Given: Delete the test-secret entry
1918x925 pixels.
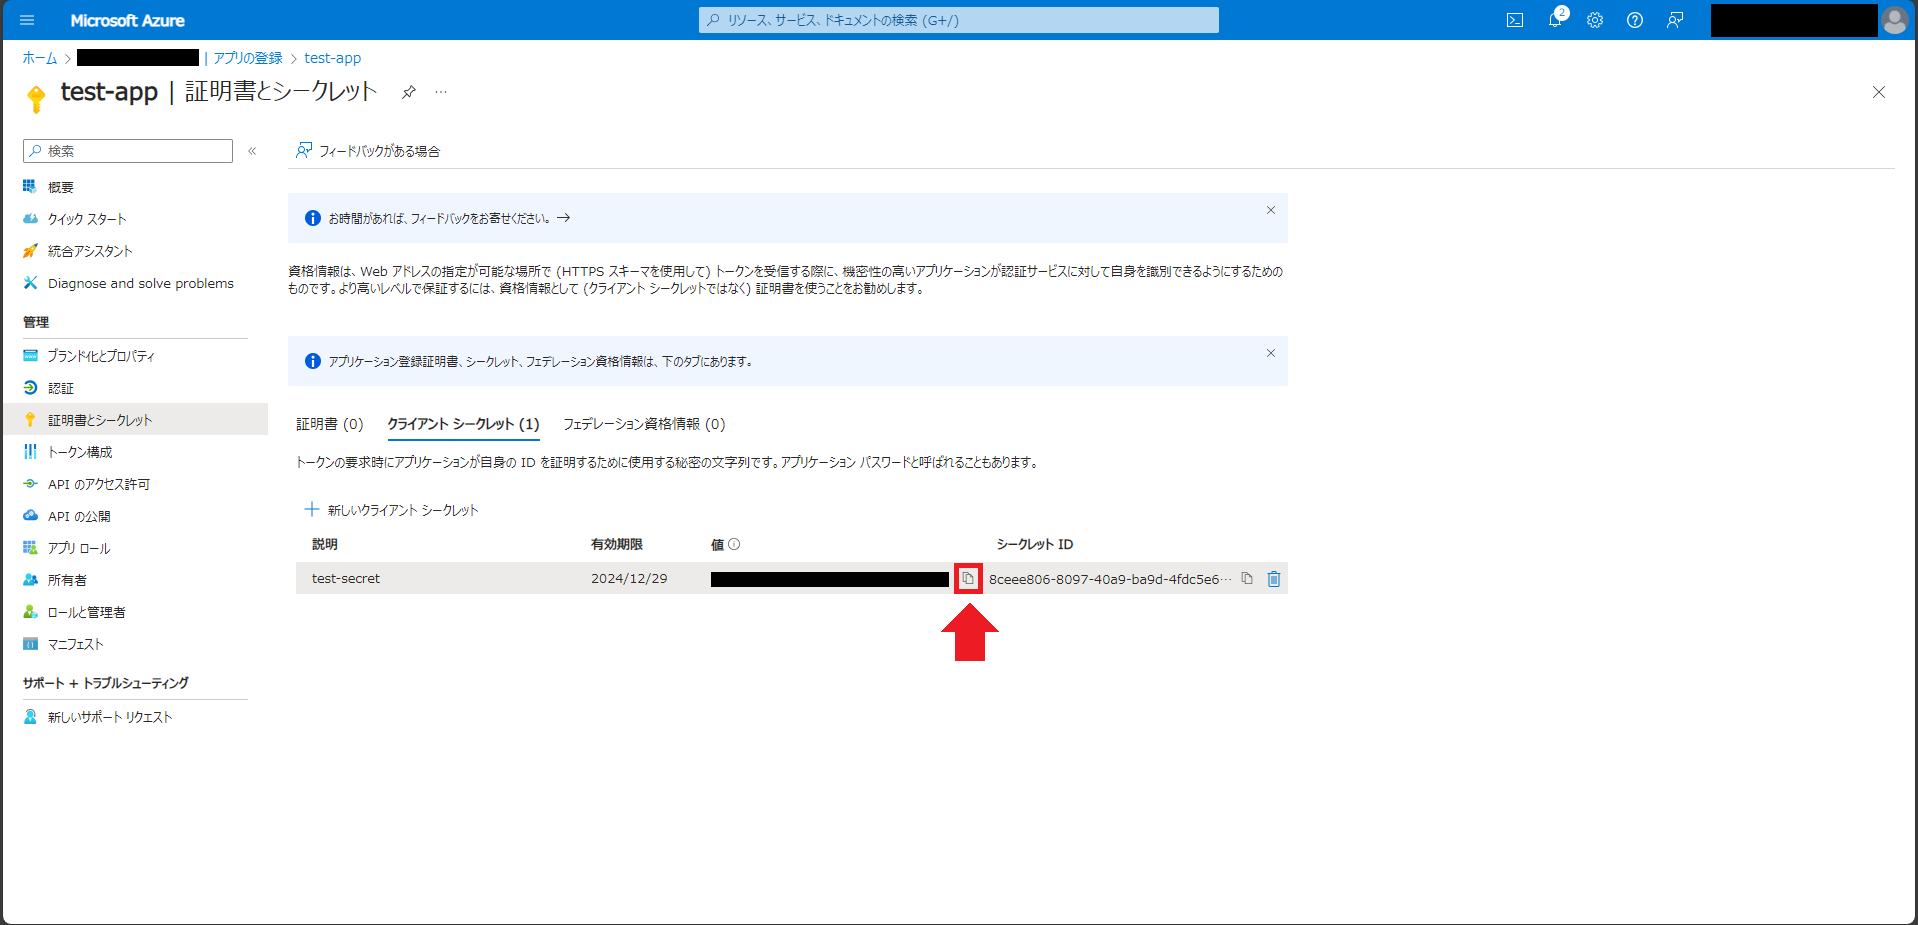Looking at the screenshot, I should 1273,578.
